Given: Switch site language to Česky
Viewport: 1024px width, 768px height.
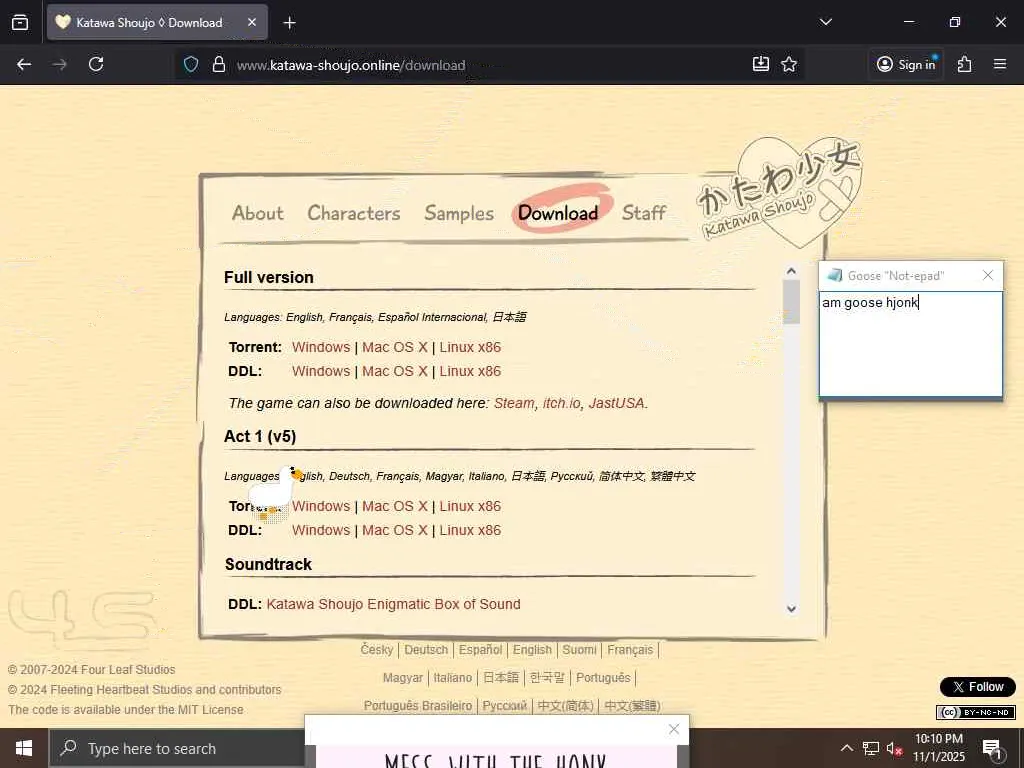Looking at the screenshot, I should click(x=377, y=650).
